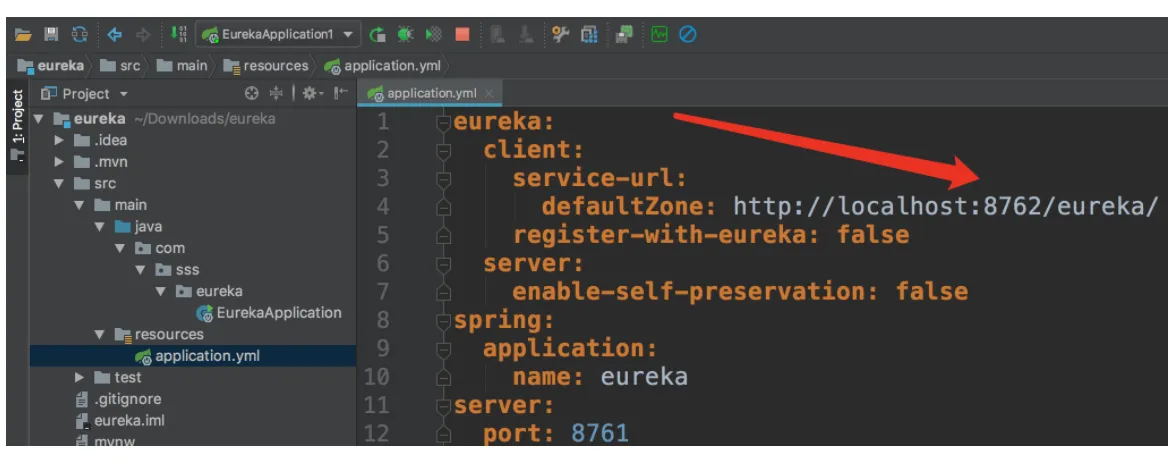Screen dimensions: 1174x460
Task: Collapse the resources folder arrow in tree
Action: click(100, 334)
